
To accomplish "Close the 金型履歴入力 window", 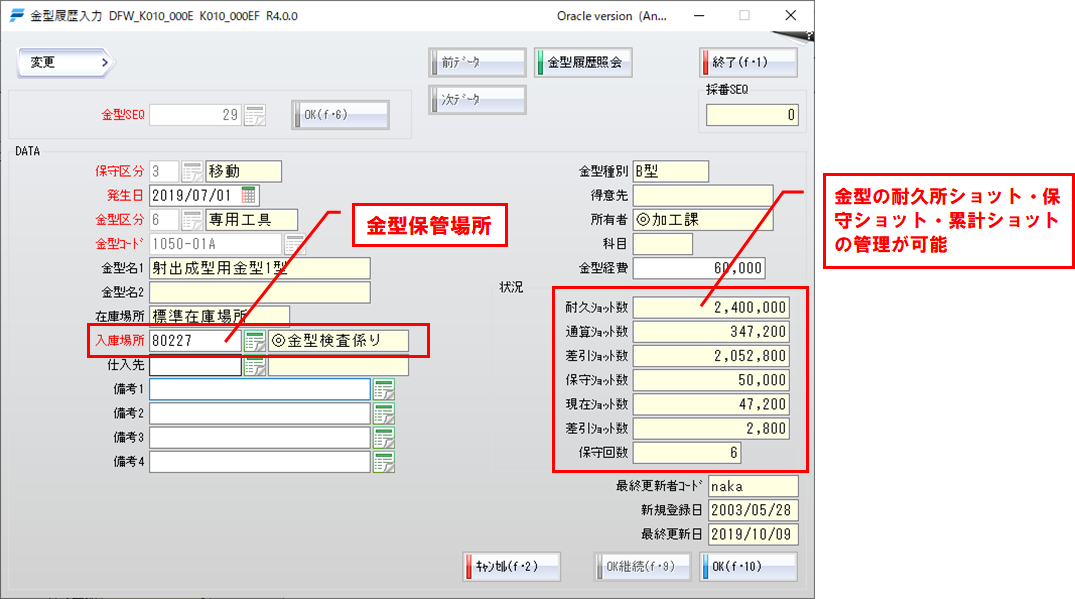I will point(790,15).
